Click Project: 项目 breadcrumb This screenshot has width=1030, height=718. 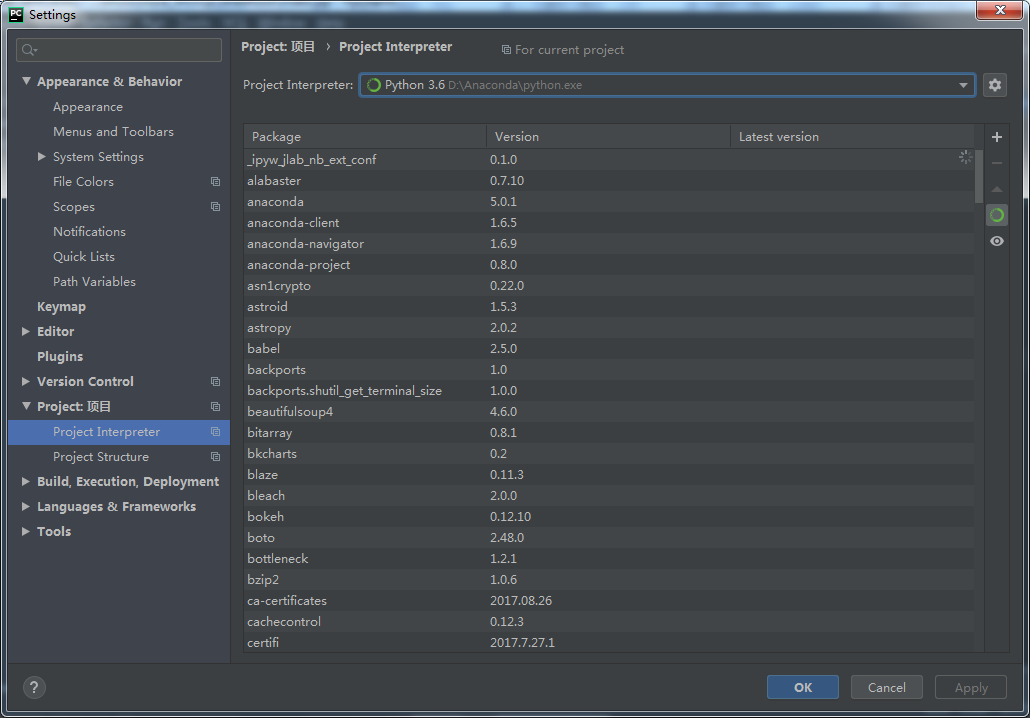click(278, 47)
